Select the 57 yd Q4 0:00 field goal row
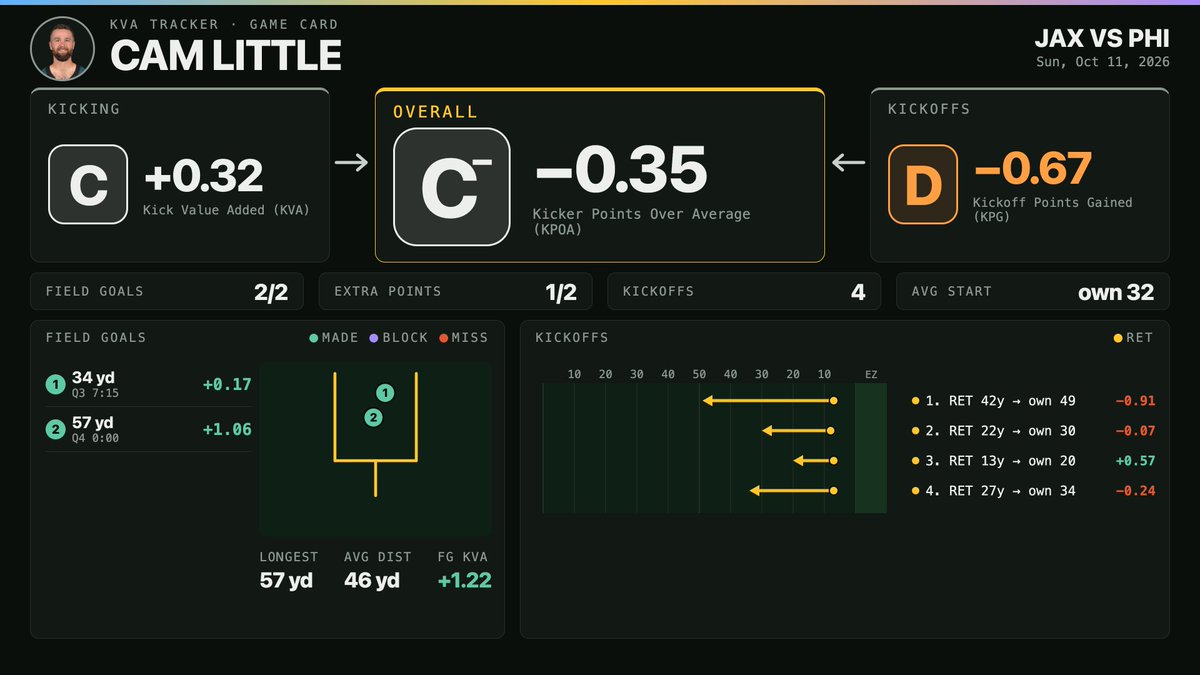This screenshot has height=675, width=1200. coord(149,429)
